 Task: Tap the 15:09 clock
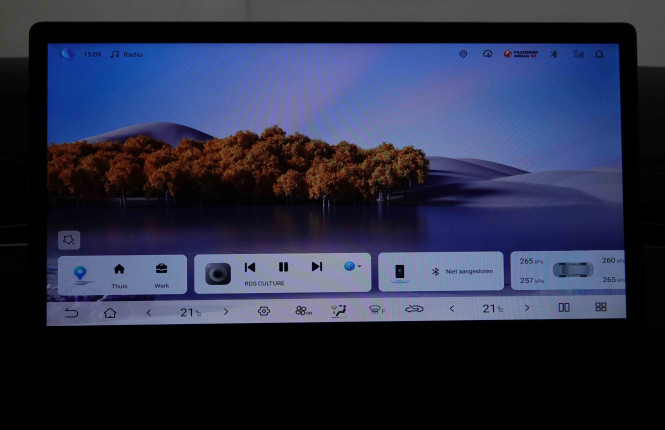pos(92,54)
